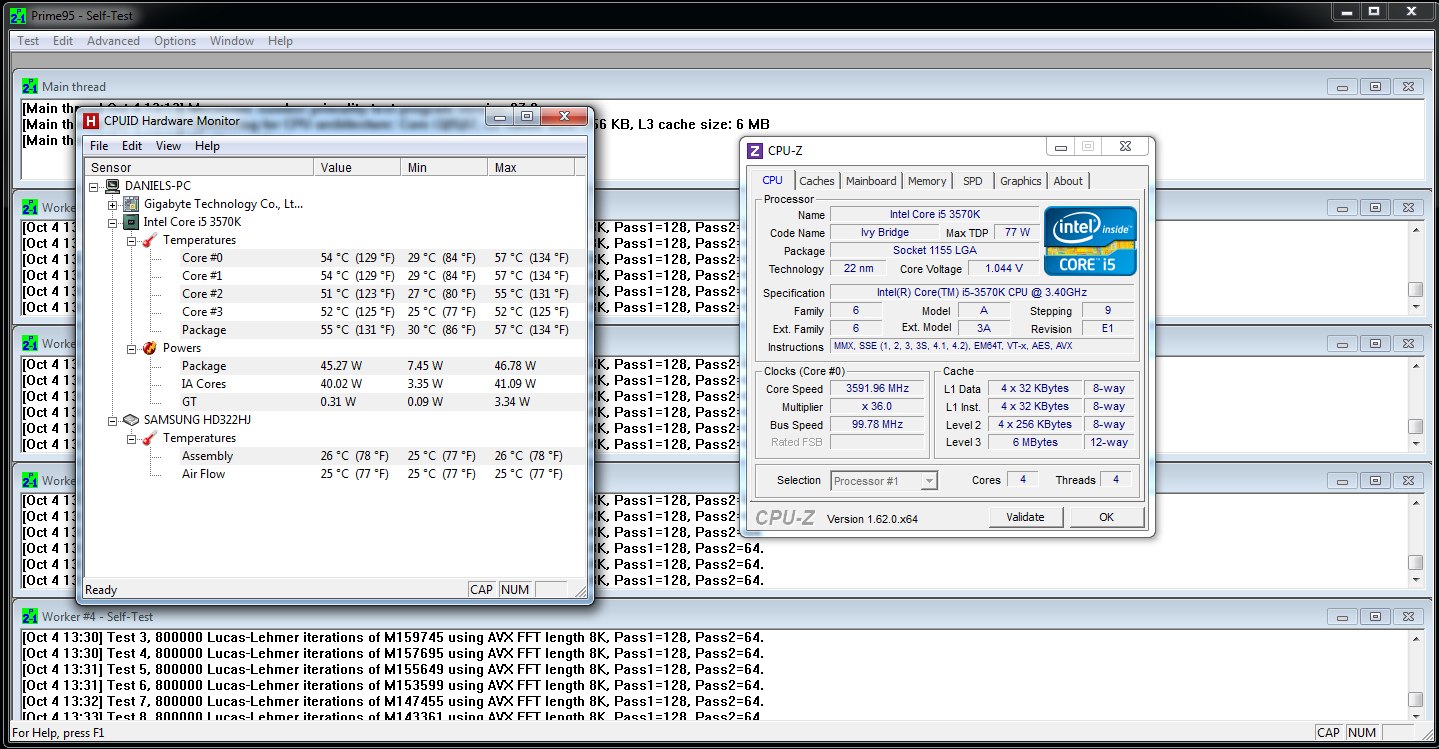This screenshot has width=1439, height=749.
Task: Open the File menu in Hardware Monitor
Action: tap(99, 146)
